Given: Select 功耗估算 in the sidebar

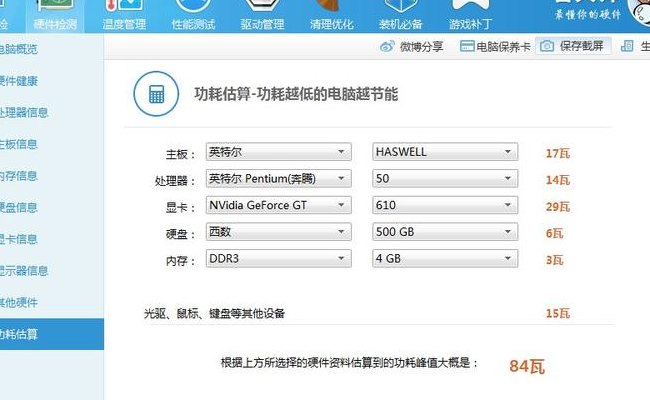Looking at the screenshot, I should pyautogui.click(x=52, y=334).
